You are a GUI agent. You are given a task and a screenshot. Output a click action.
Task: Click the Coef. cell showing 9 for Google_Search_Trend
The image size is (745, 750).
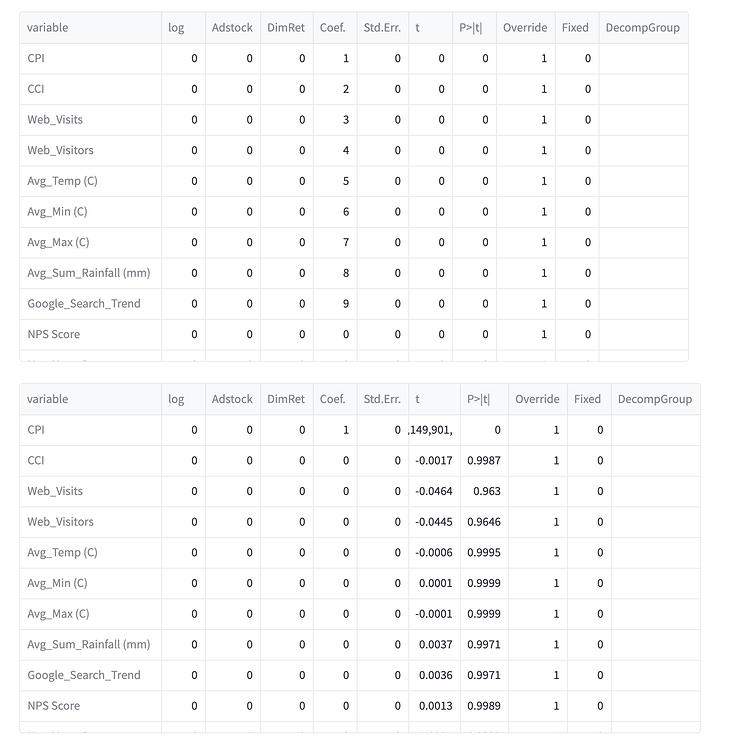click(x=335, y=304)
